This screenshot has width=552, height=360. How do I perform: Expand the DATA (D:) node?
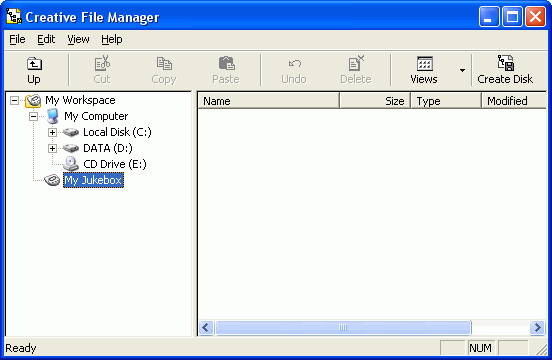point(52,149)
